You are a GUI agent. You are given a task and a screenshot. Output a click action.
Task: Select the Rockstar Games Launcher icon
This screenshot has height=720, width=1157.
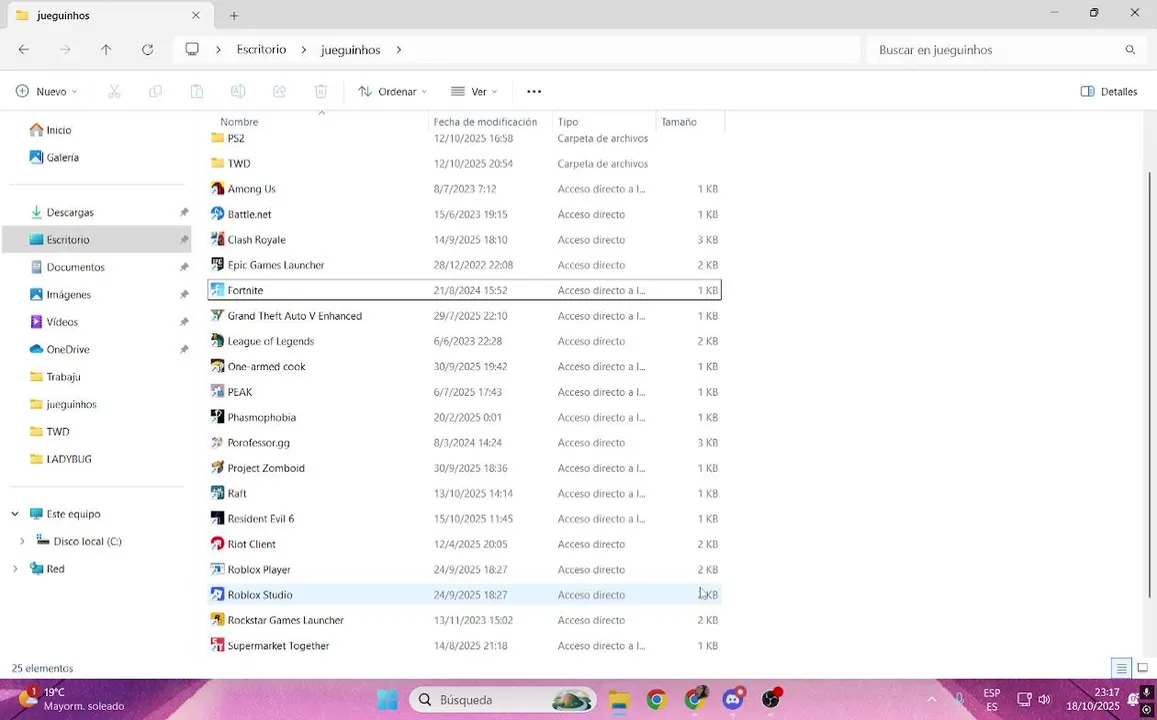(217, 620)
